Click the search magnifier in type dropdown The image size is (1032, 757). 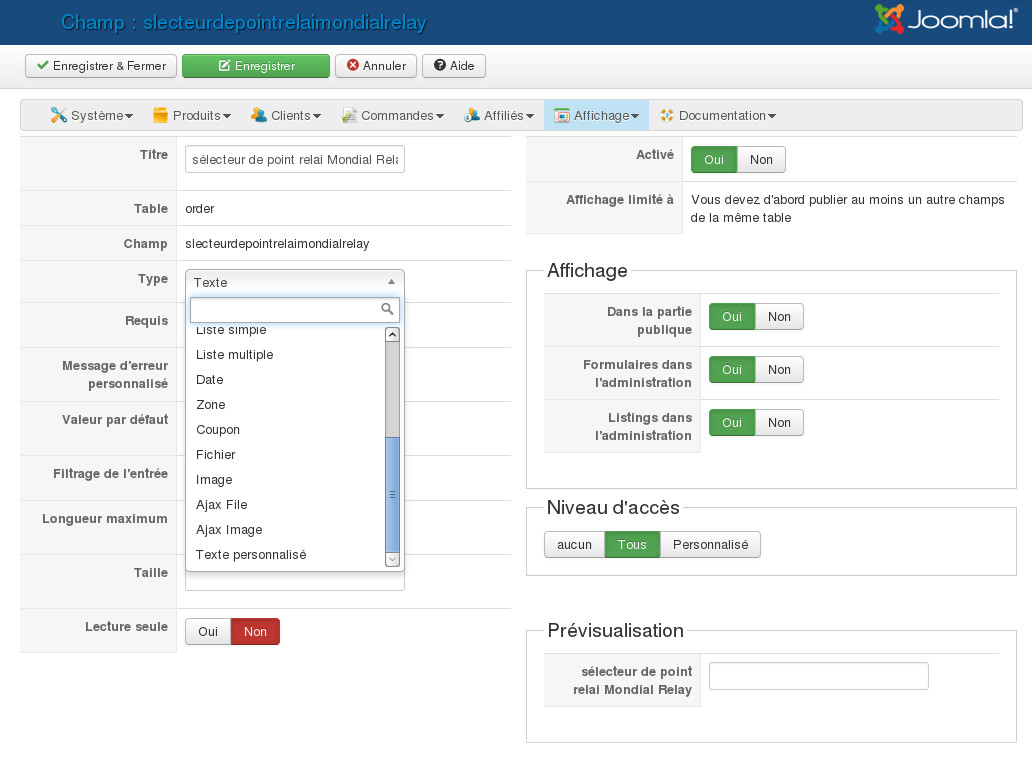pyautogui.click(x=387, y=309)
